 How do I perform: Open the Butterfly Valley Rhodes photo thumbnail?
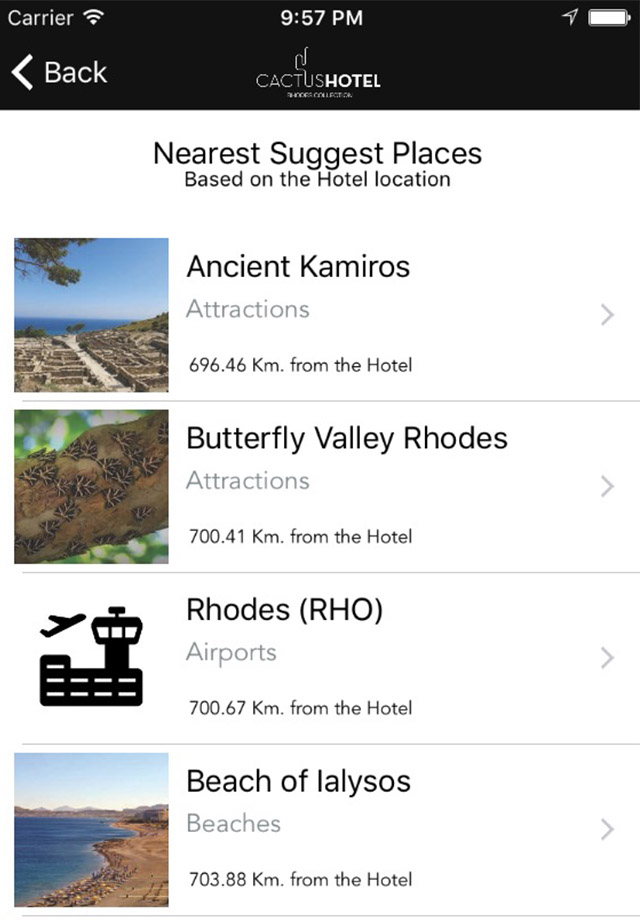tap(92, 487)
